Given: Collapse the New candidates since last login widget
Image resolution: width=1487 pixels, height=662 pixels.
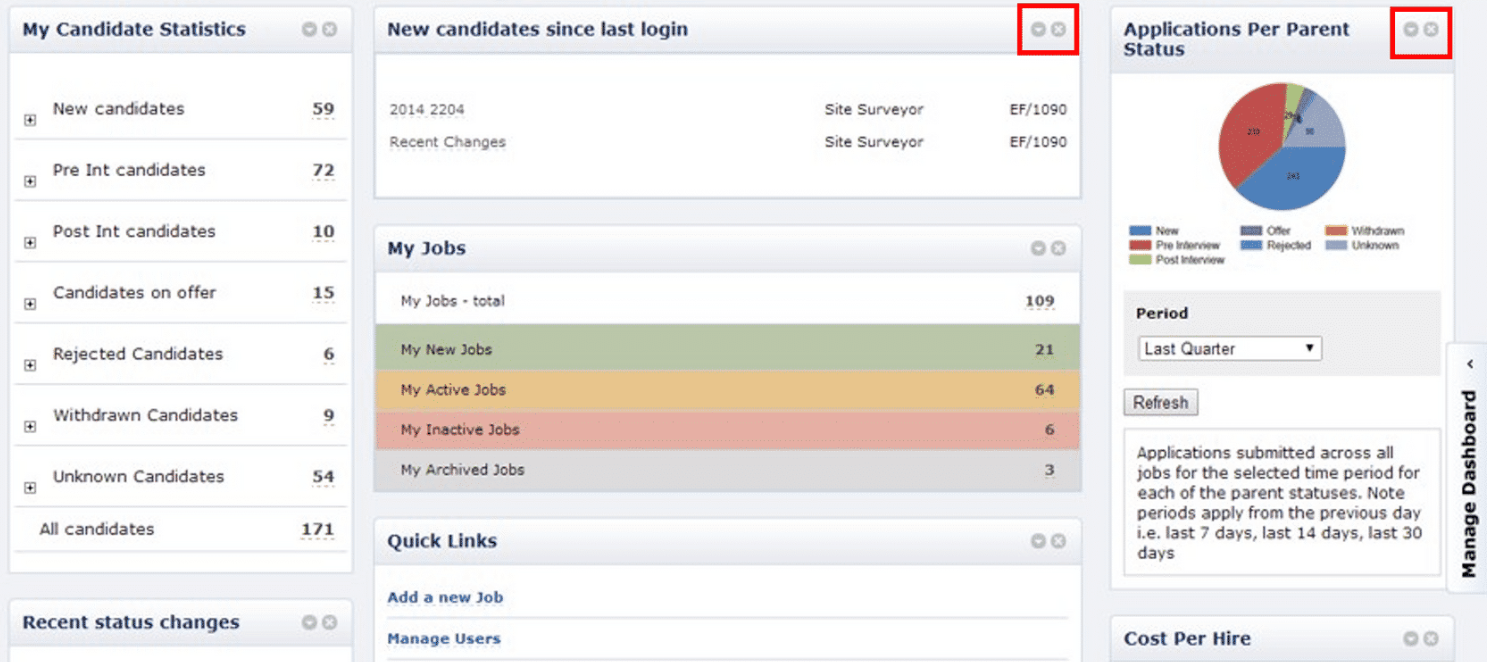Looking at the screenshot, I should pyautogui.click(x=1038, y=30).
